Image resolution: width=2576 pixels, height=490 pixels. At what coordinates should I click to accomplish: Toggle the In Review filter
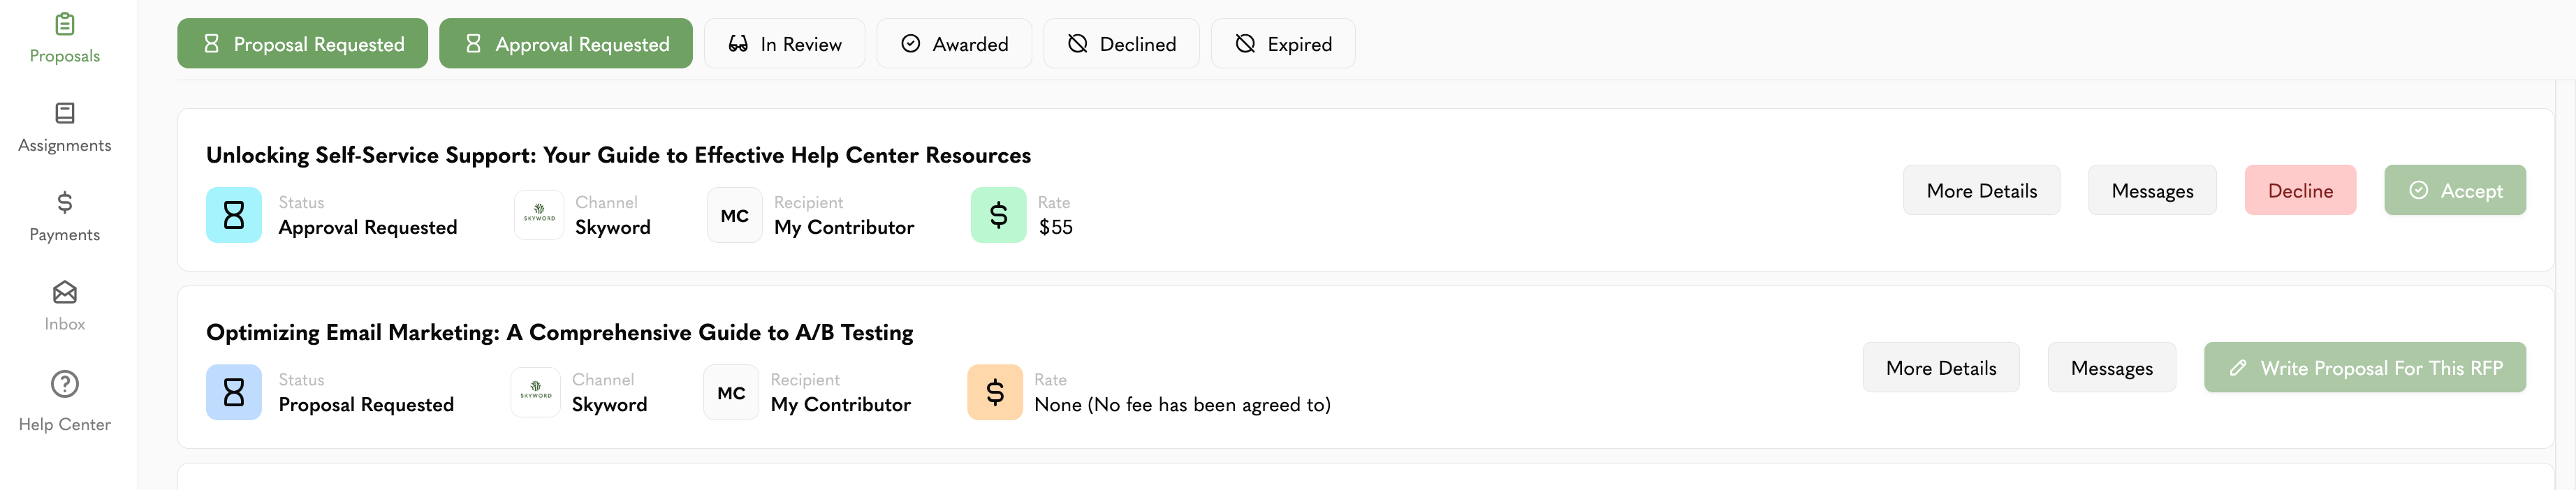[784, 43]
